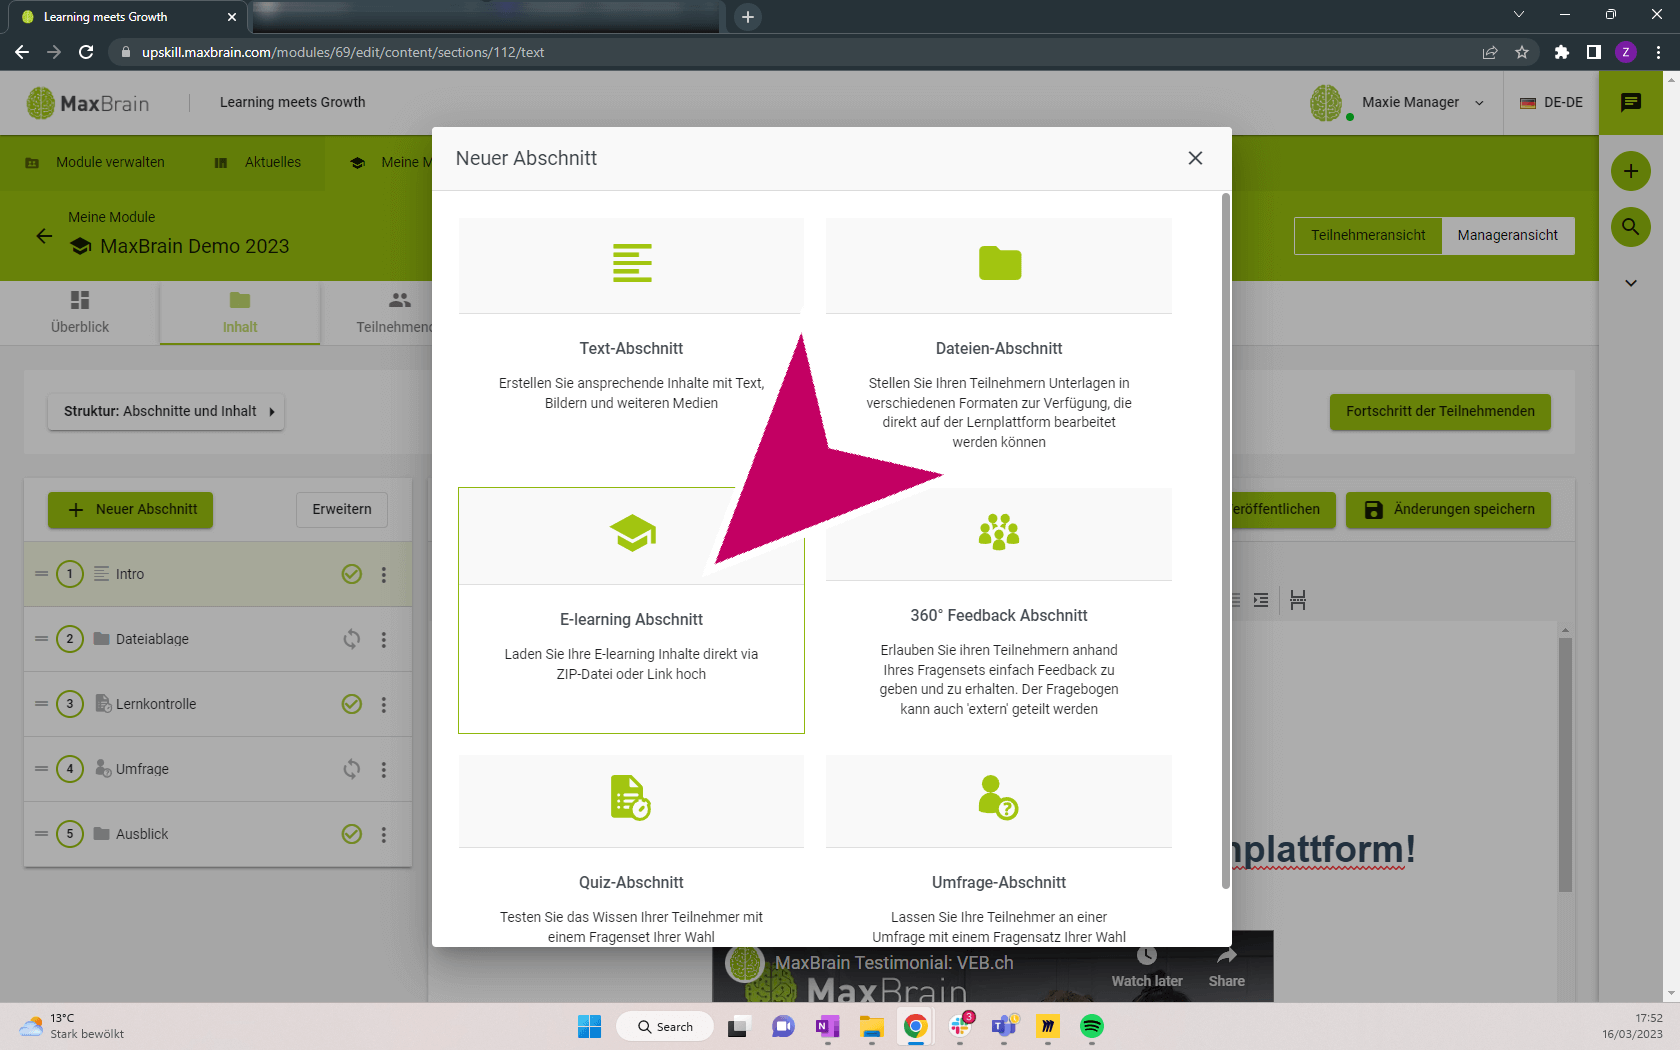The height and width of the screenshot is (1050, 1680).
Task: Click Änderungen speichern button
Action: (1448, 509)
